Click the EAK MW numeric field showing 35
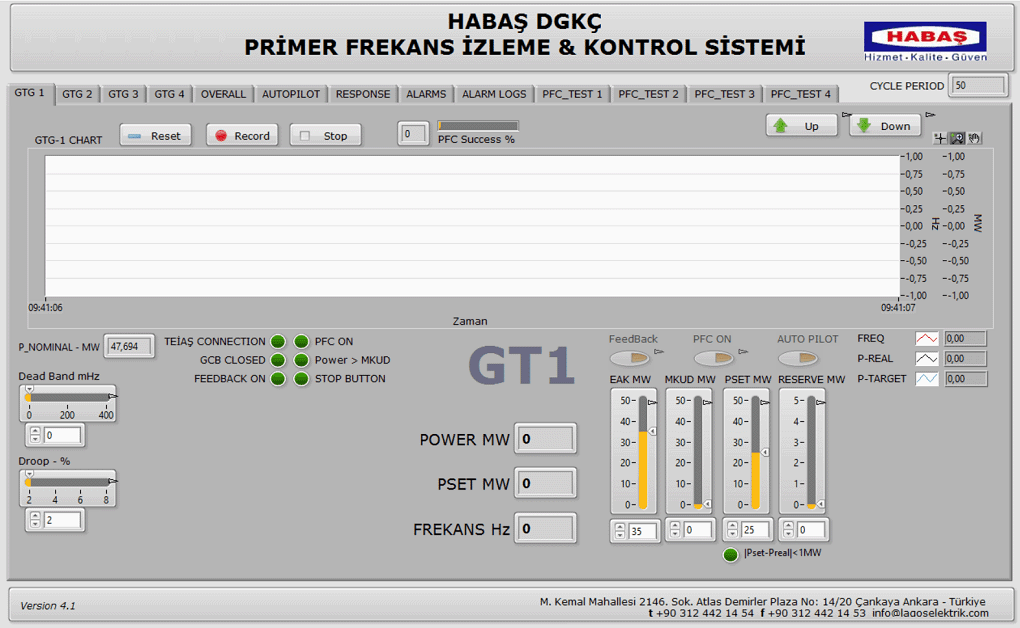Viewport: 1020px width, 628px height. 642,531
